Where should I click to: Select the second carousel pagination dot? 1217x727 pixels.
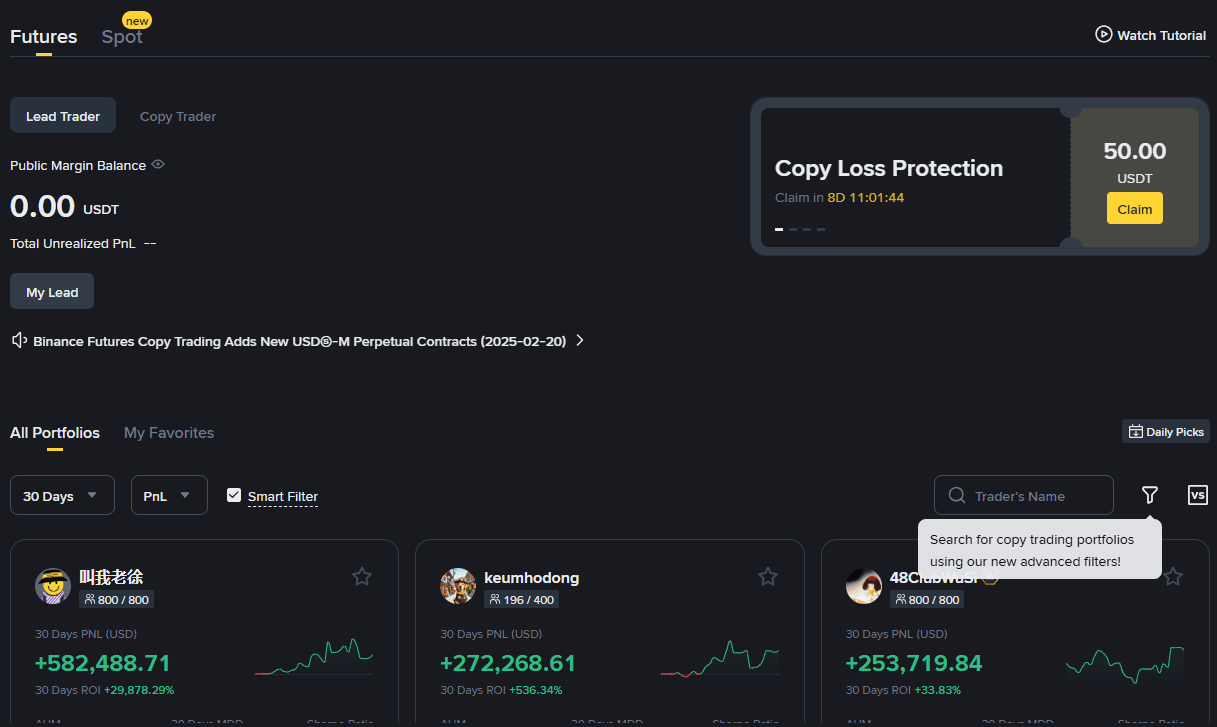(792, 229)
